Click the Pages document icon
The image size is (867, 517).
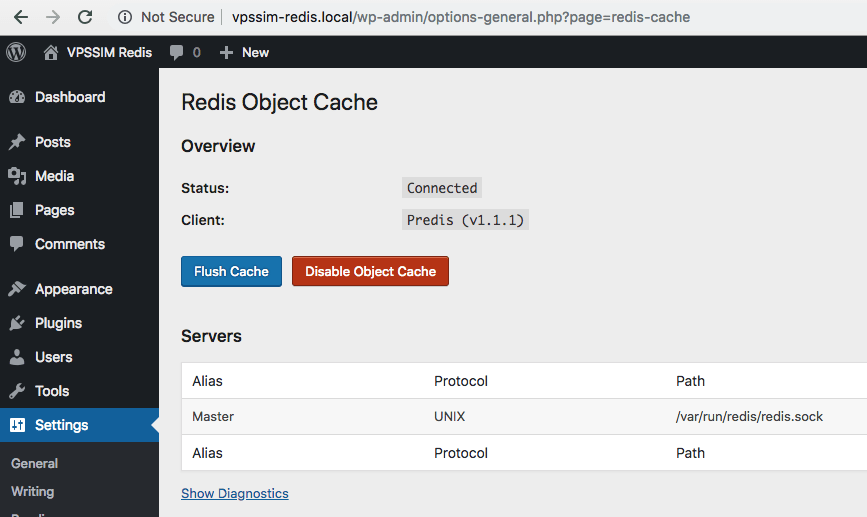[17, 210]
